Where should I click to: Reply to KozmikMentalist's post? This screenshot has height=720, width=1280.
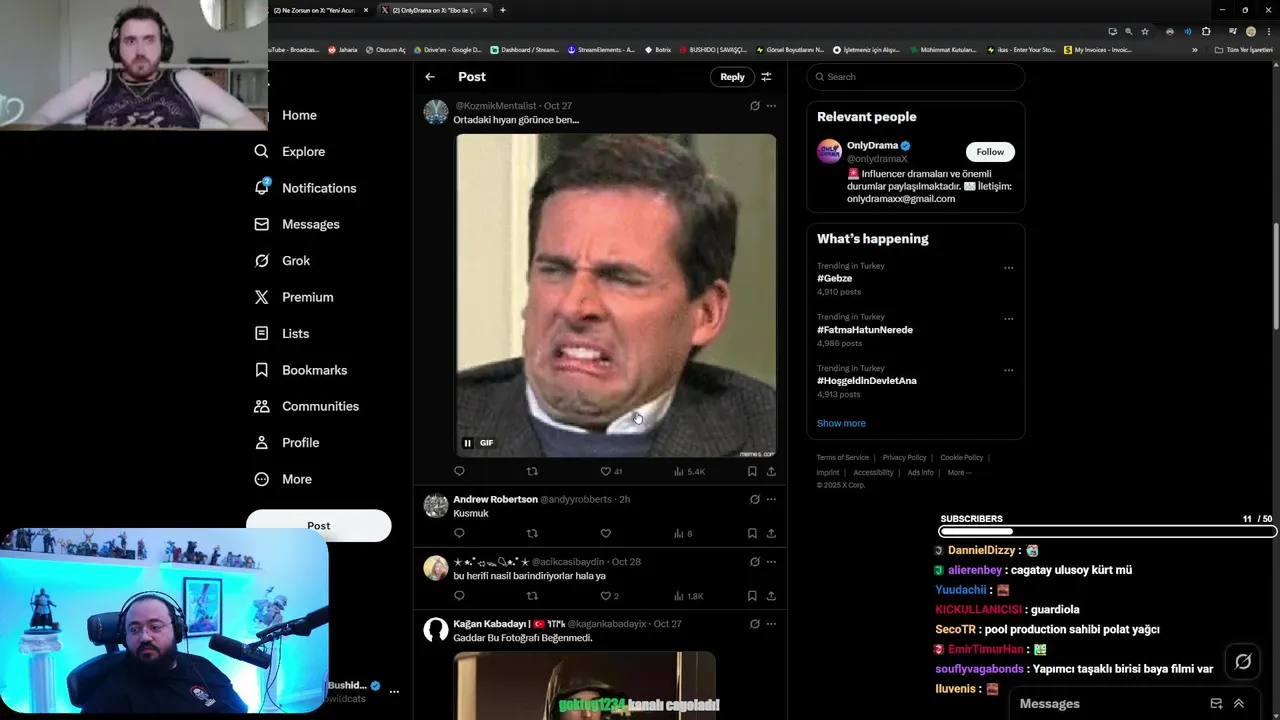[x=459, y=471]
